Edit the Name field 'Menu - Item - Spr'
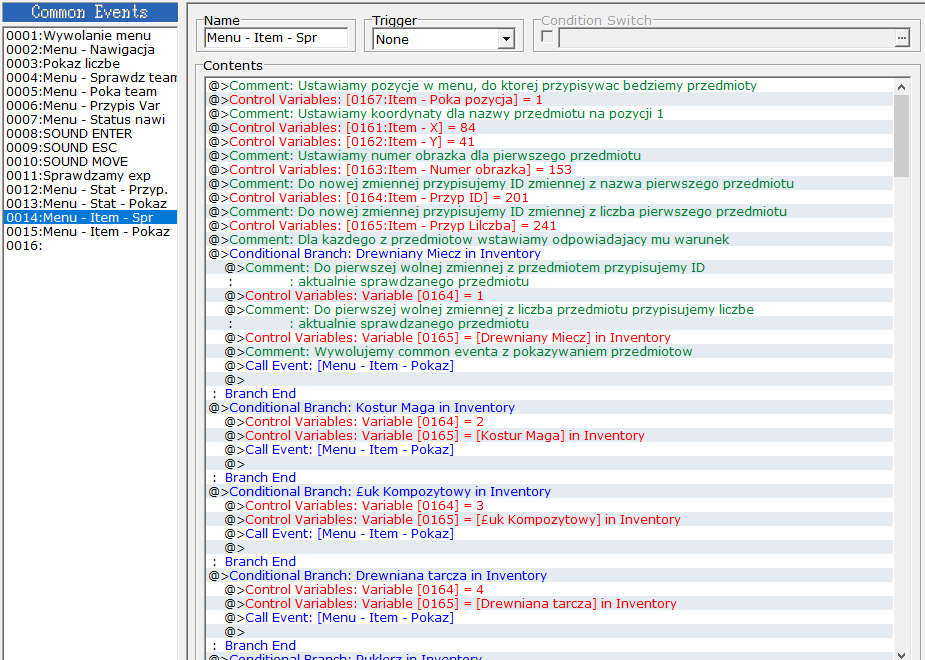Viewport: 925px width, 660px height. click(x=276, y=38)
